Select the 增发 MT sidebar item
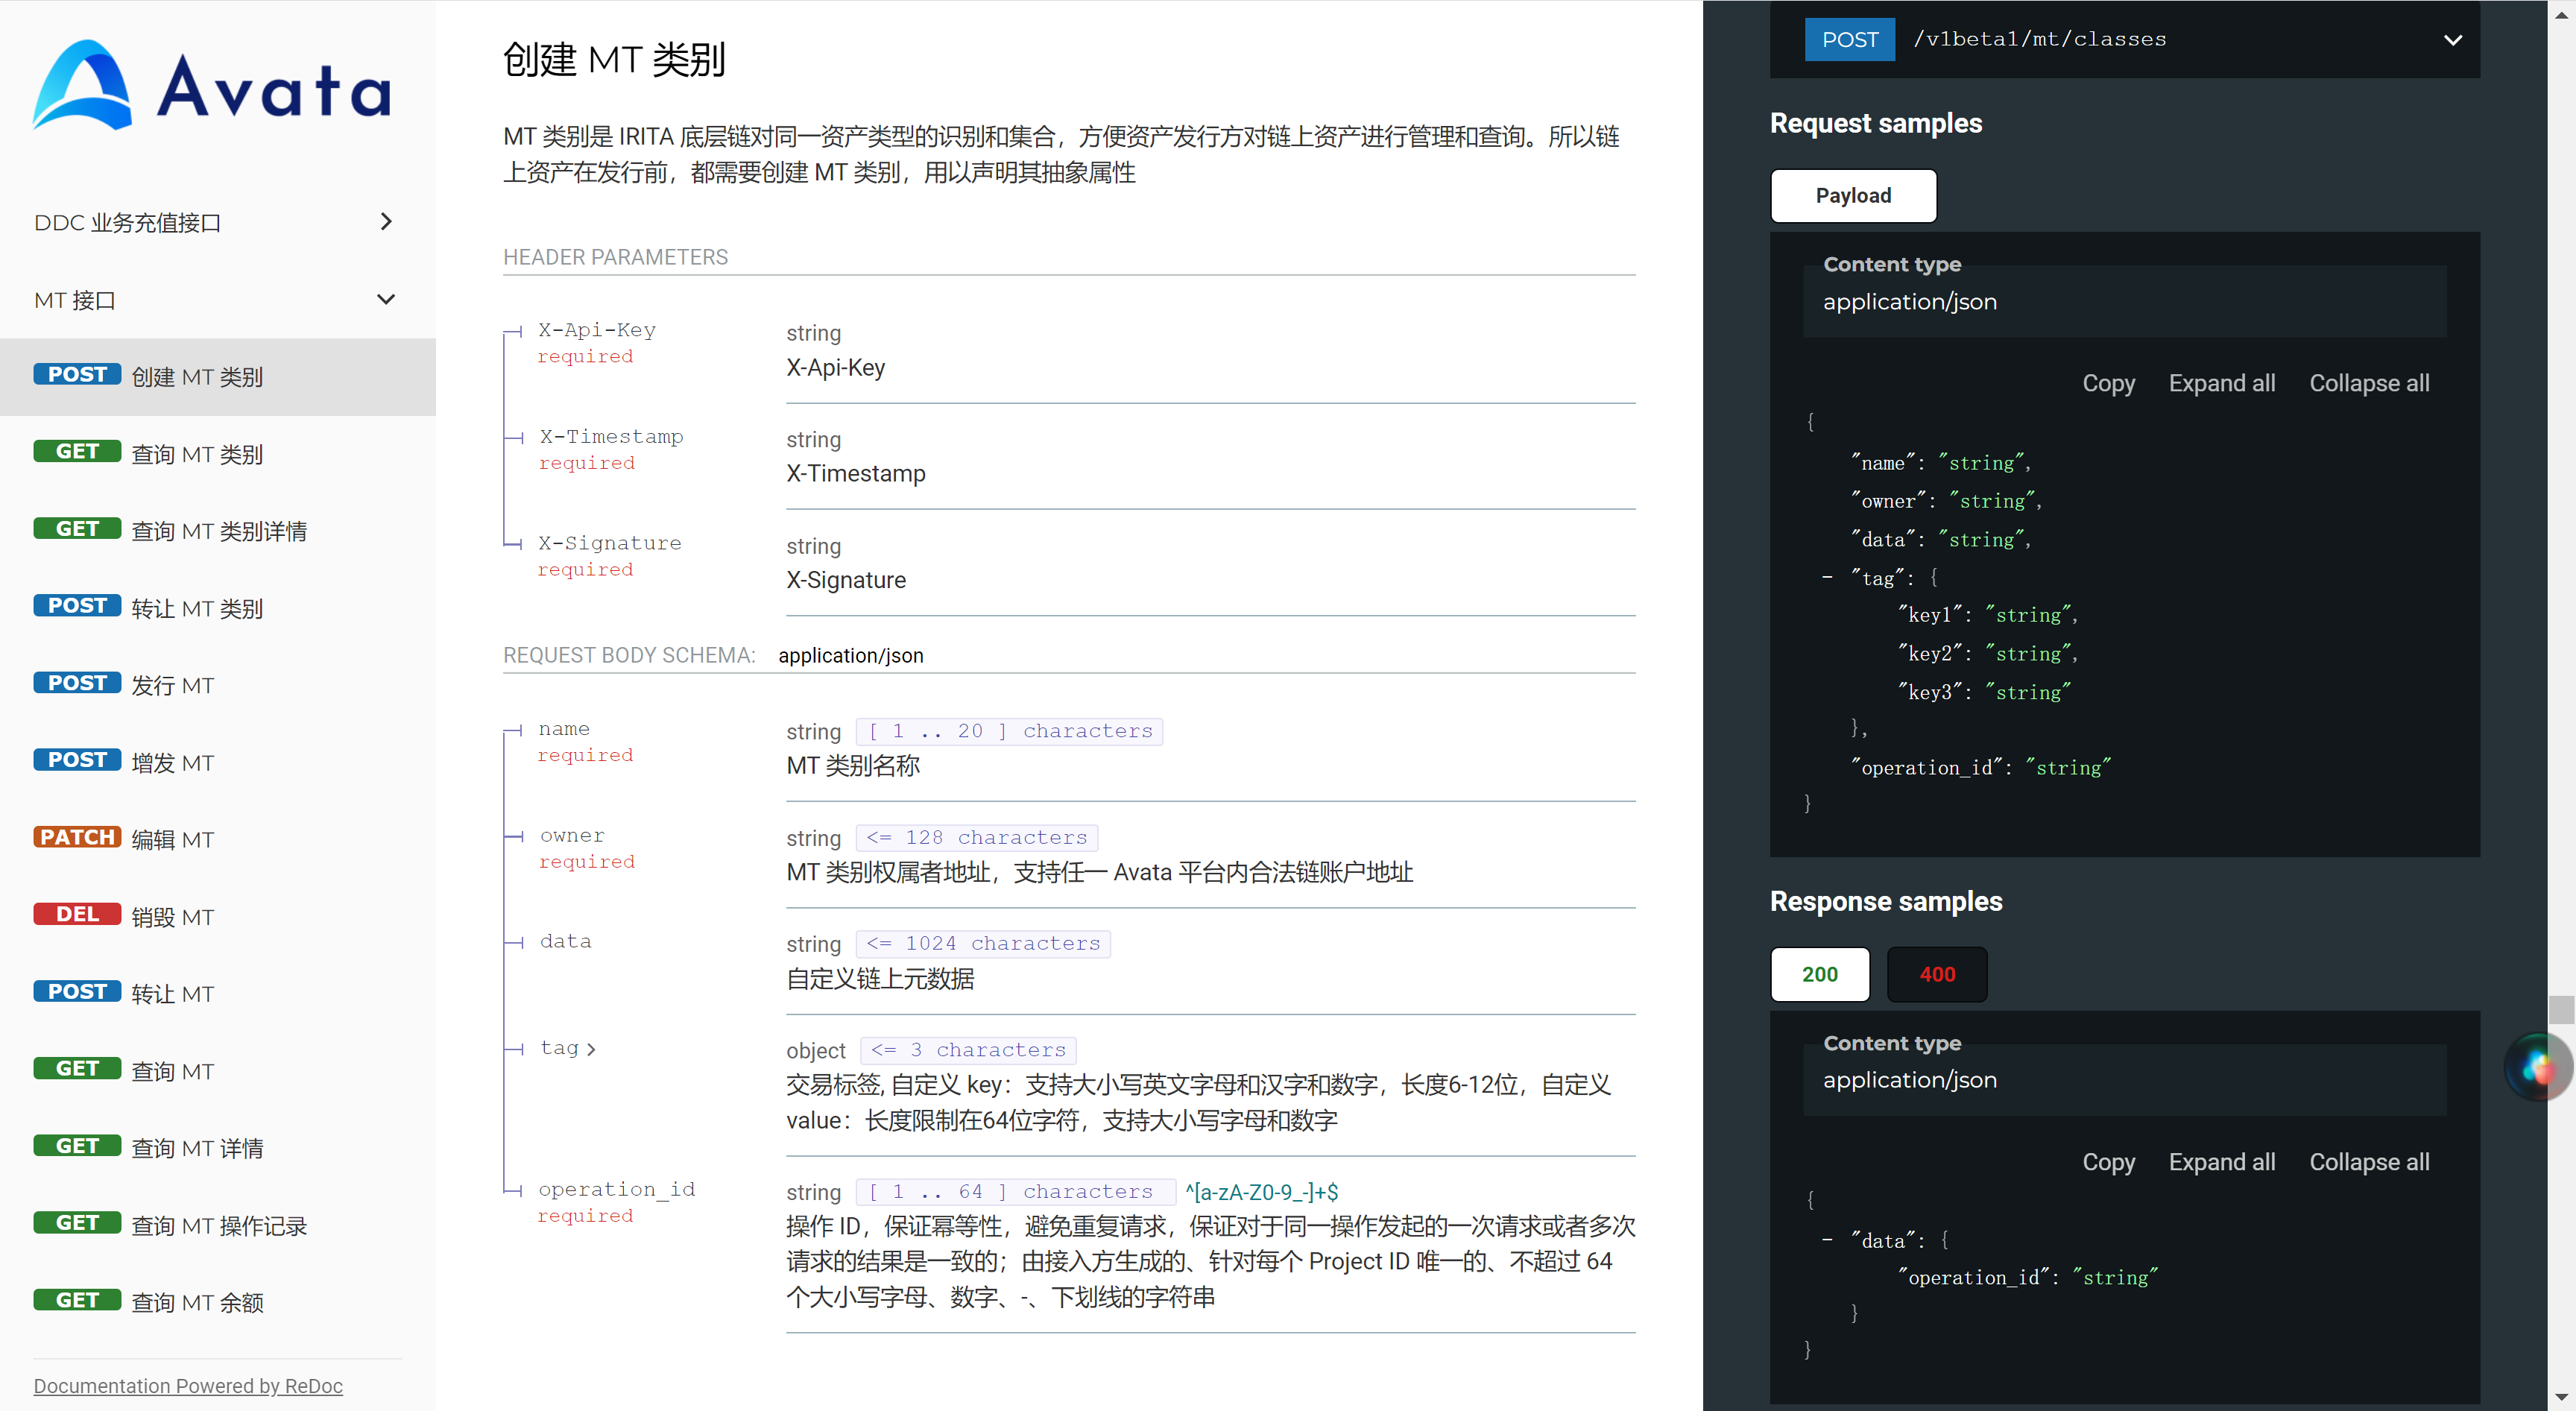2576x1411 pixels. [217, 762]
